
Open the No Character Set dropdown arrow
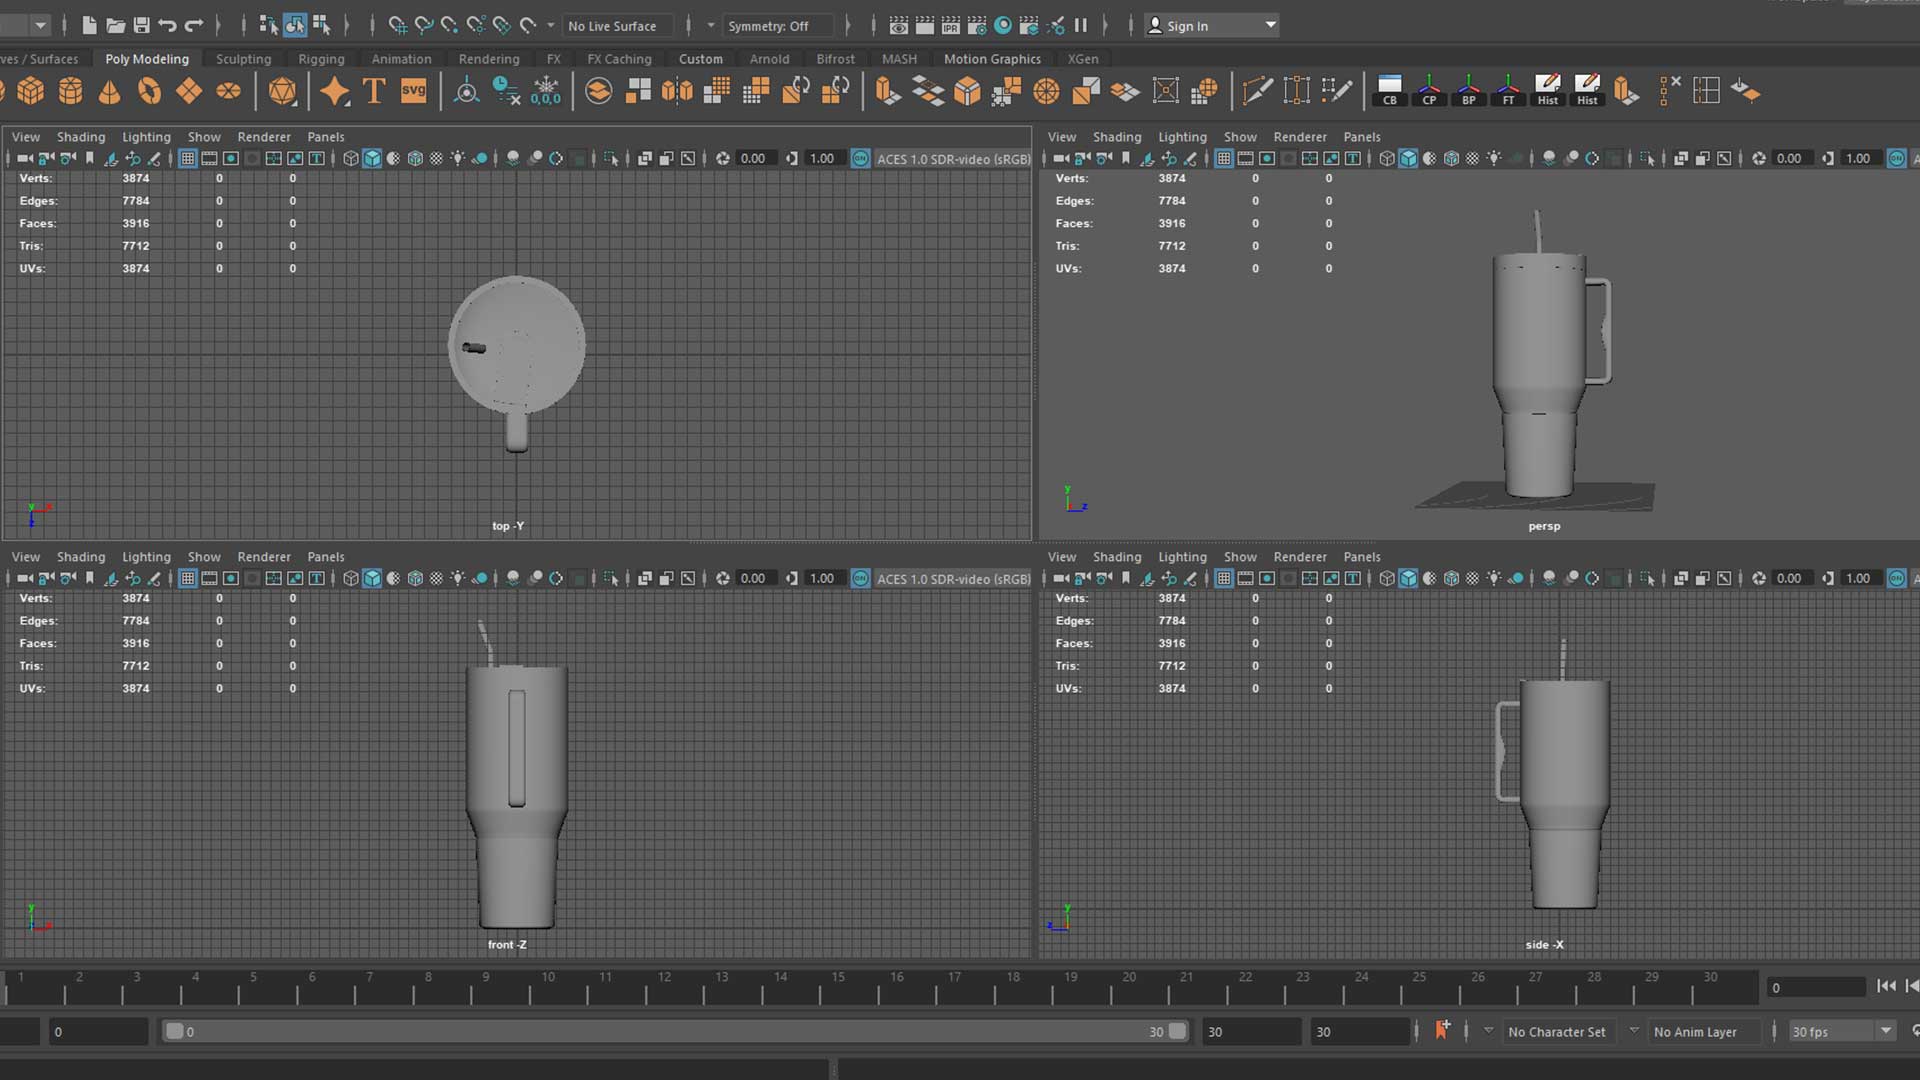(1488, 1031)
